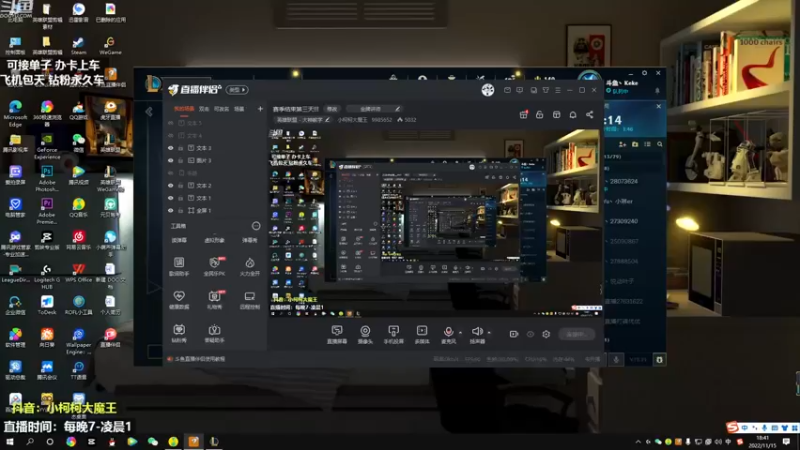800x450 pixels.
Task: Open 全民乐PK tool
Action: (x=214, y=266)
